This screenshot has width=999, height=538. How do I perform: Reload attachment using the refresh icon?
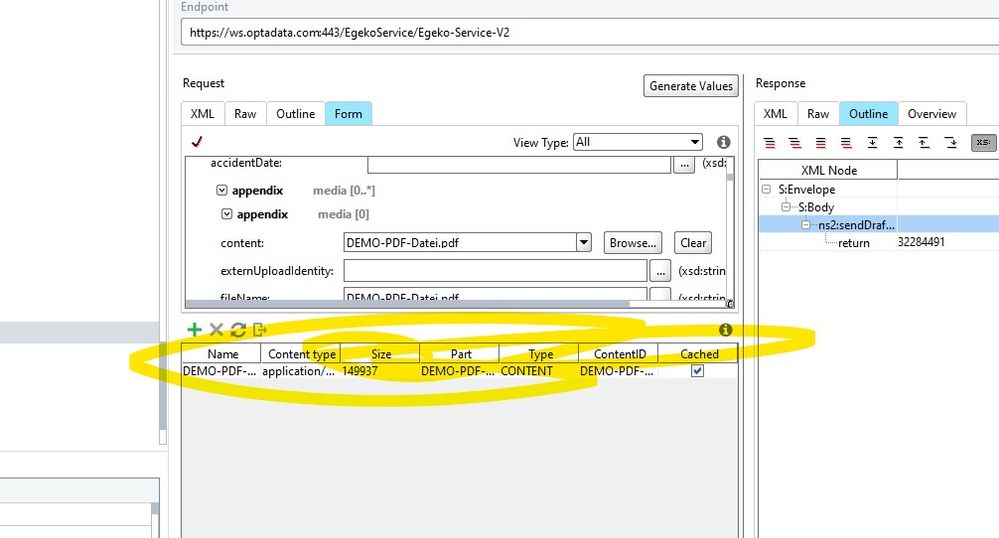point(238,330)
